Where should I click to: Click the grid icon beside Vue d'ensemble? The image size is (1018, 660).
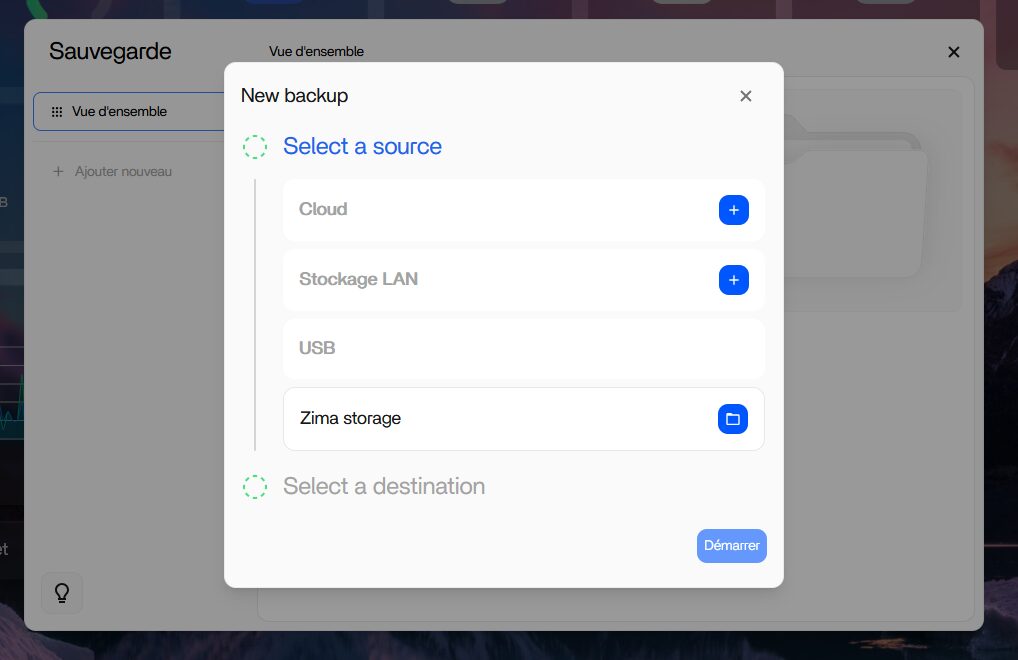[x=57, y=112]
